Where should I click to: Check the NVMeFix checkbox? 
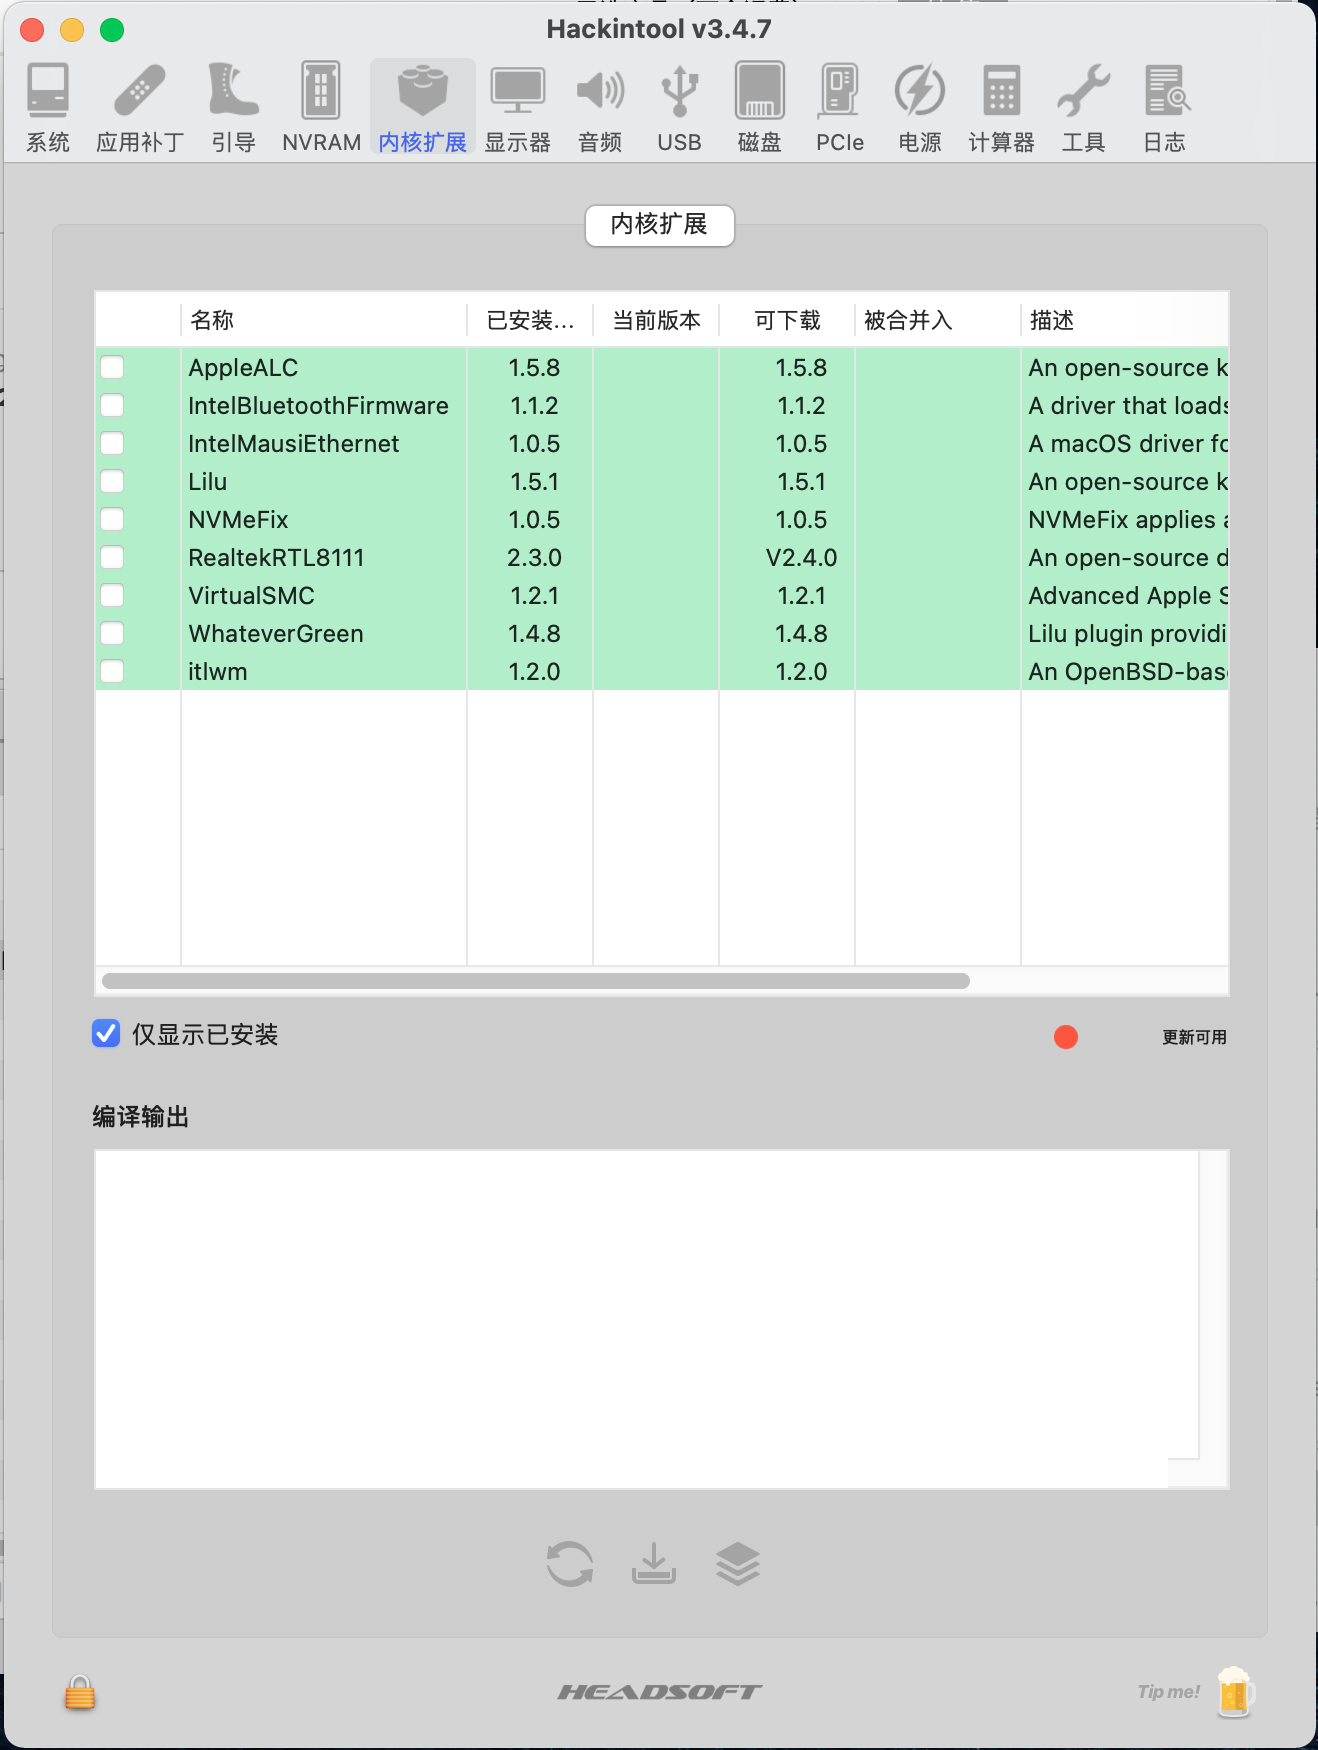click(112, 519)
